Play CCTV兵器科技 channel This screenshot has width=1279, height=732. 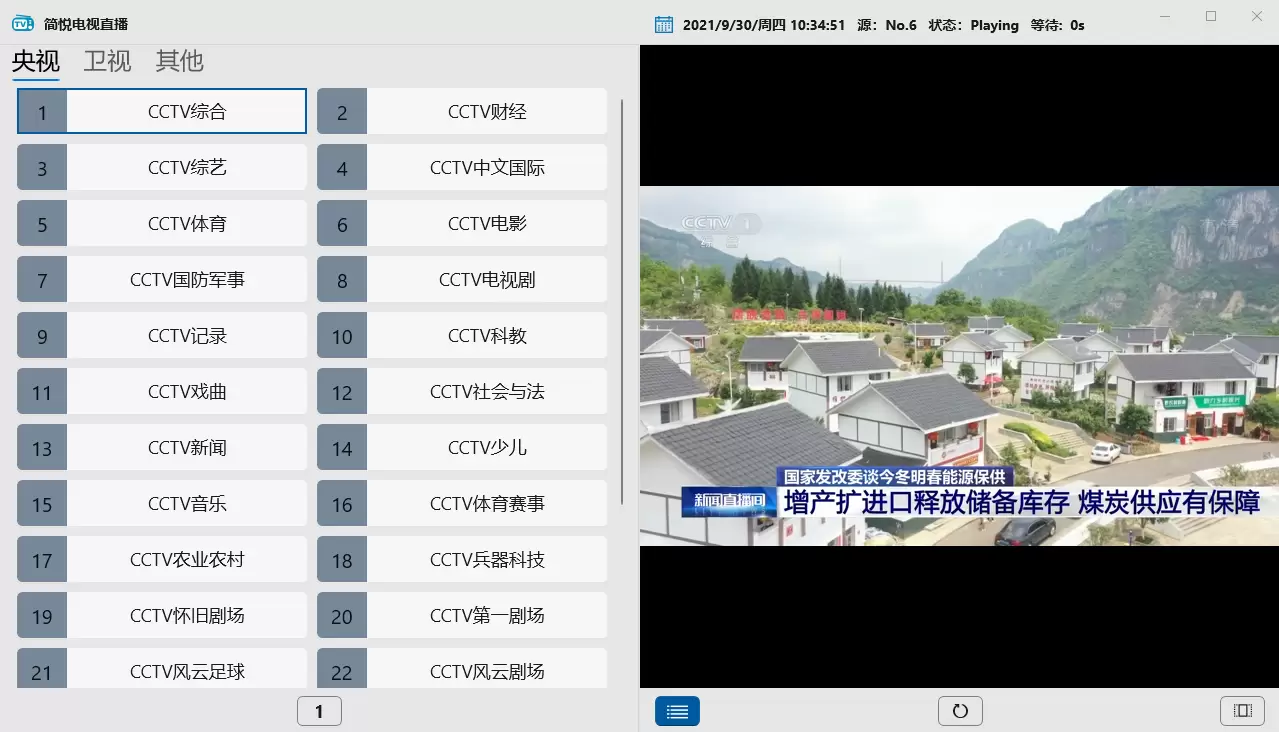click(462, 559)
